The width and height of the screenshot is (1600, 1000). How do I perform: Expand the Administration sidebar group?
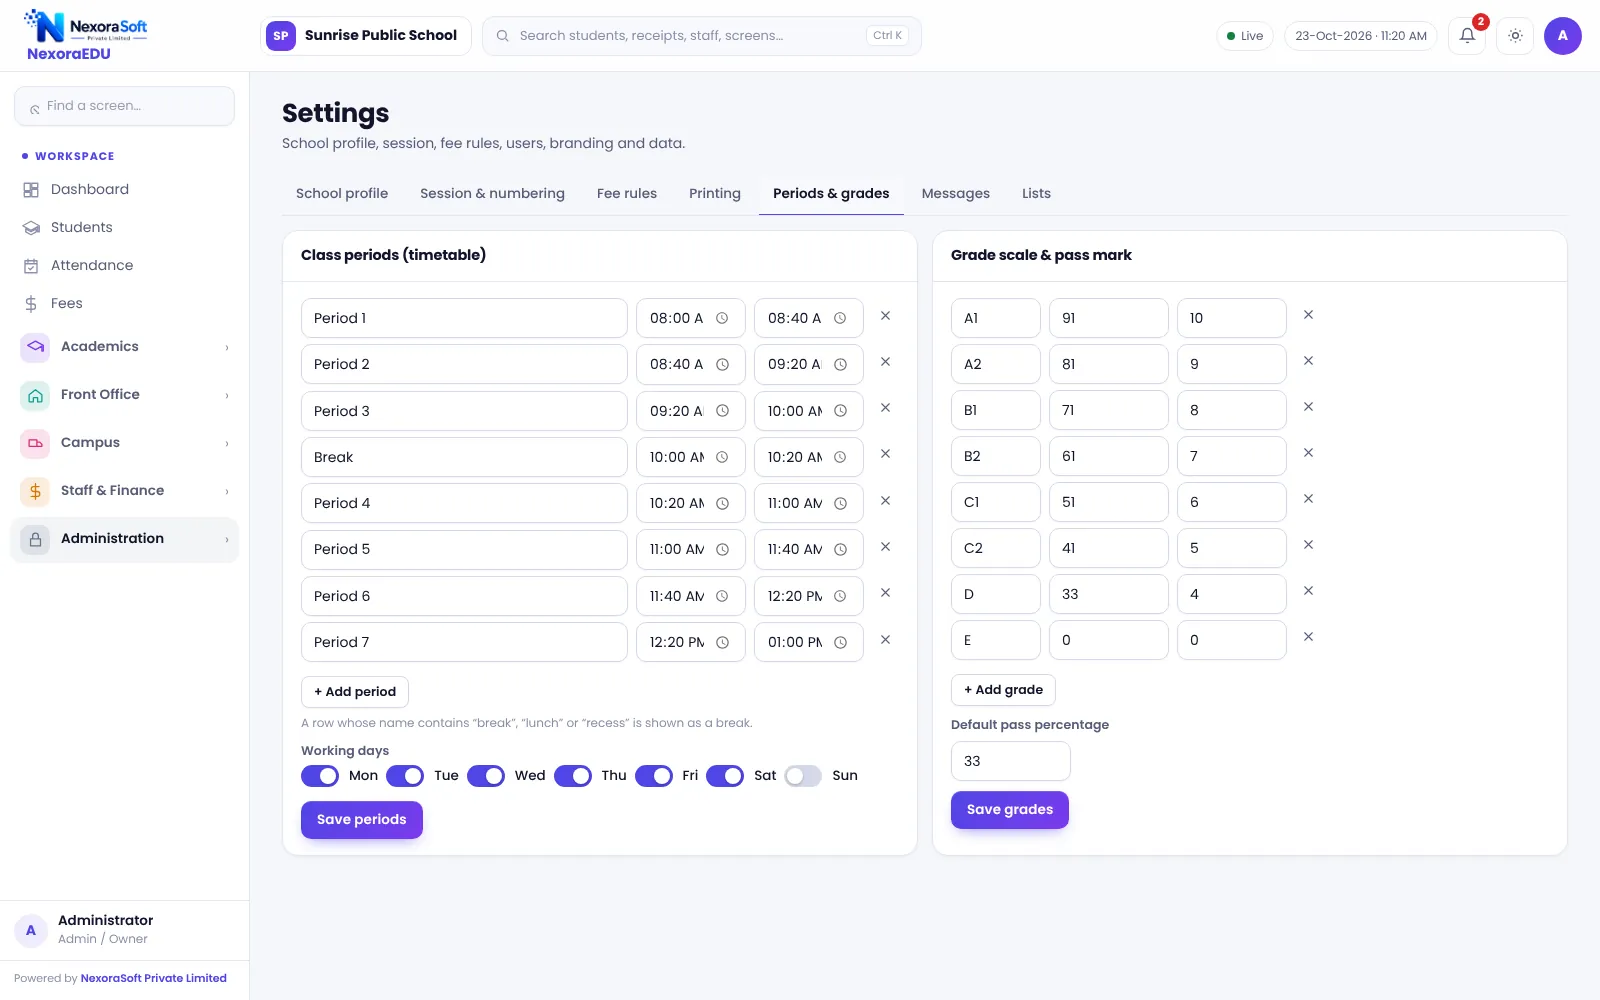click(124, 539)
